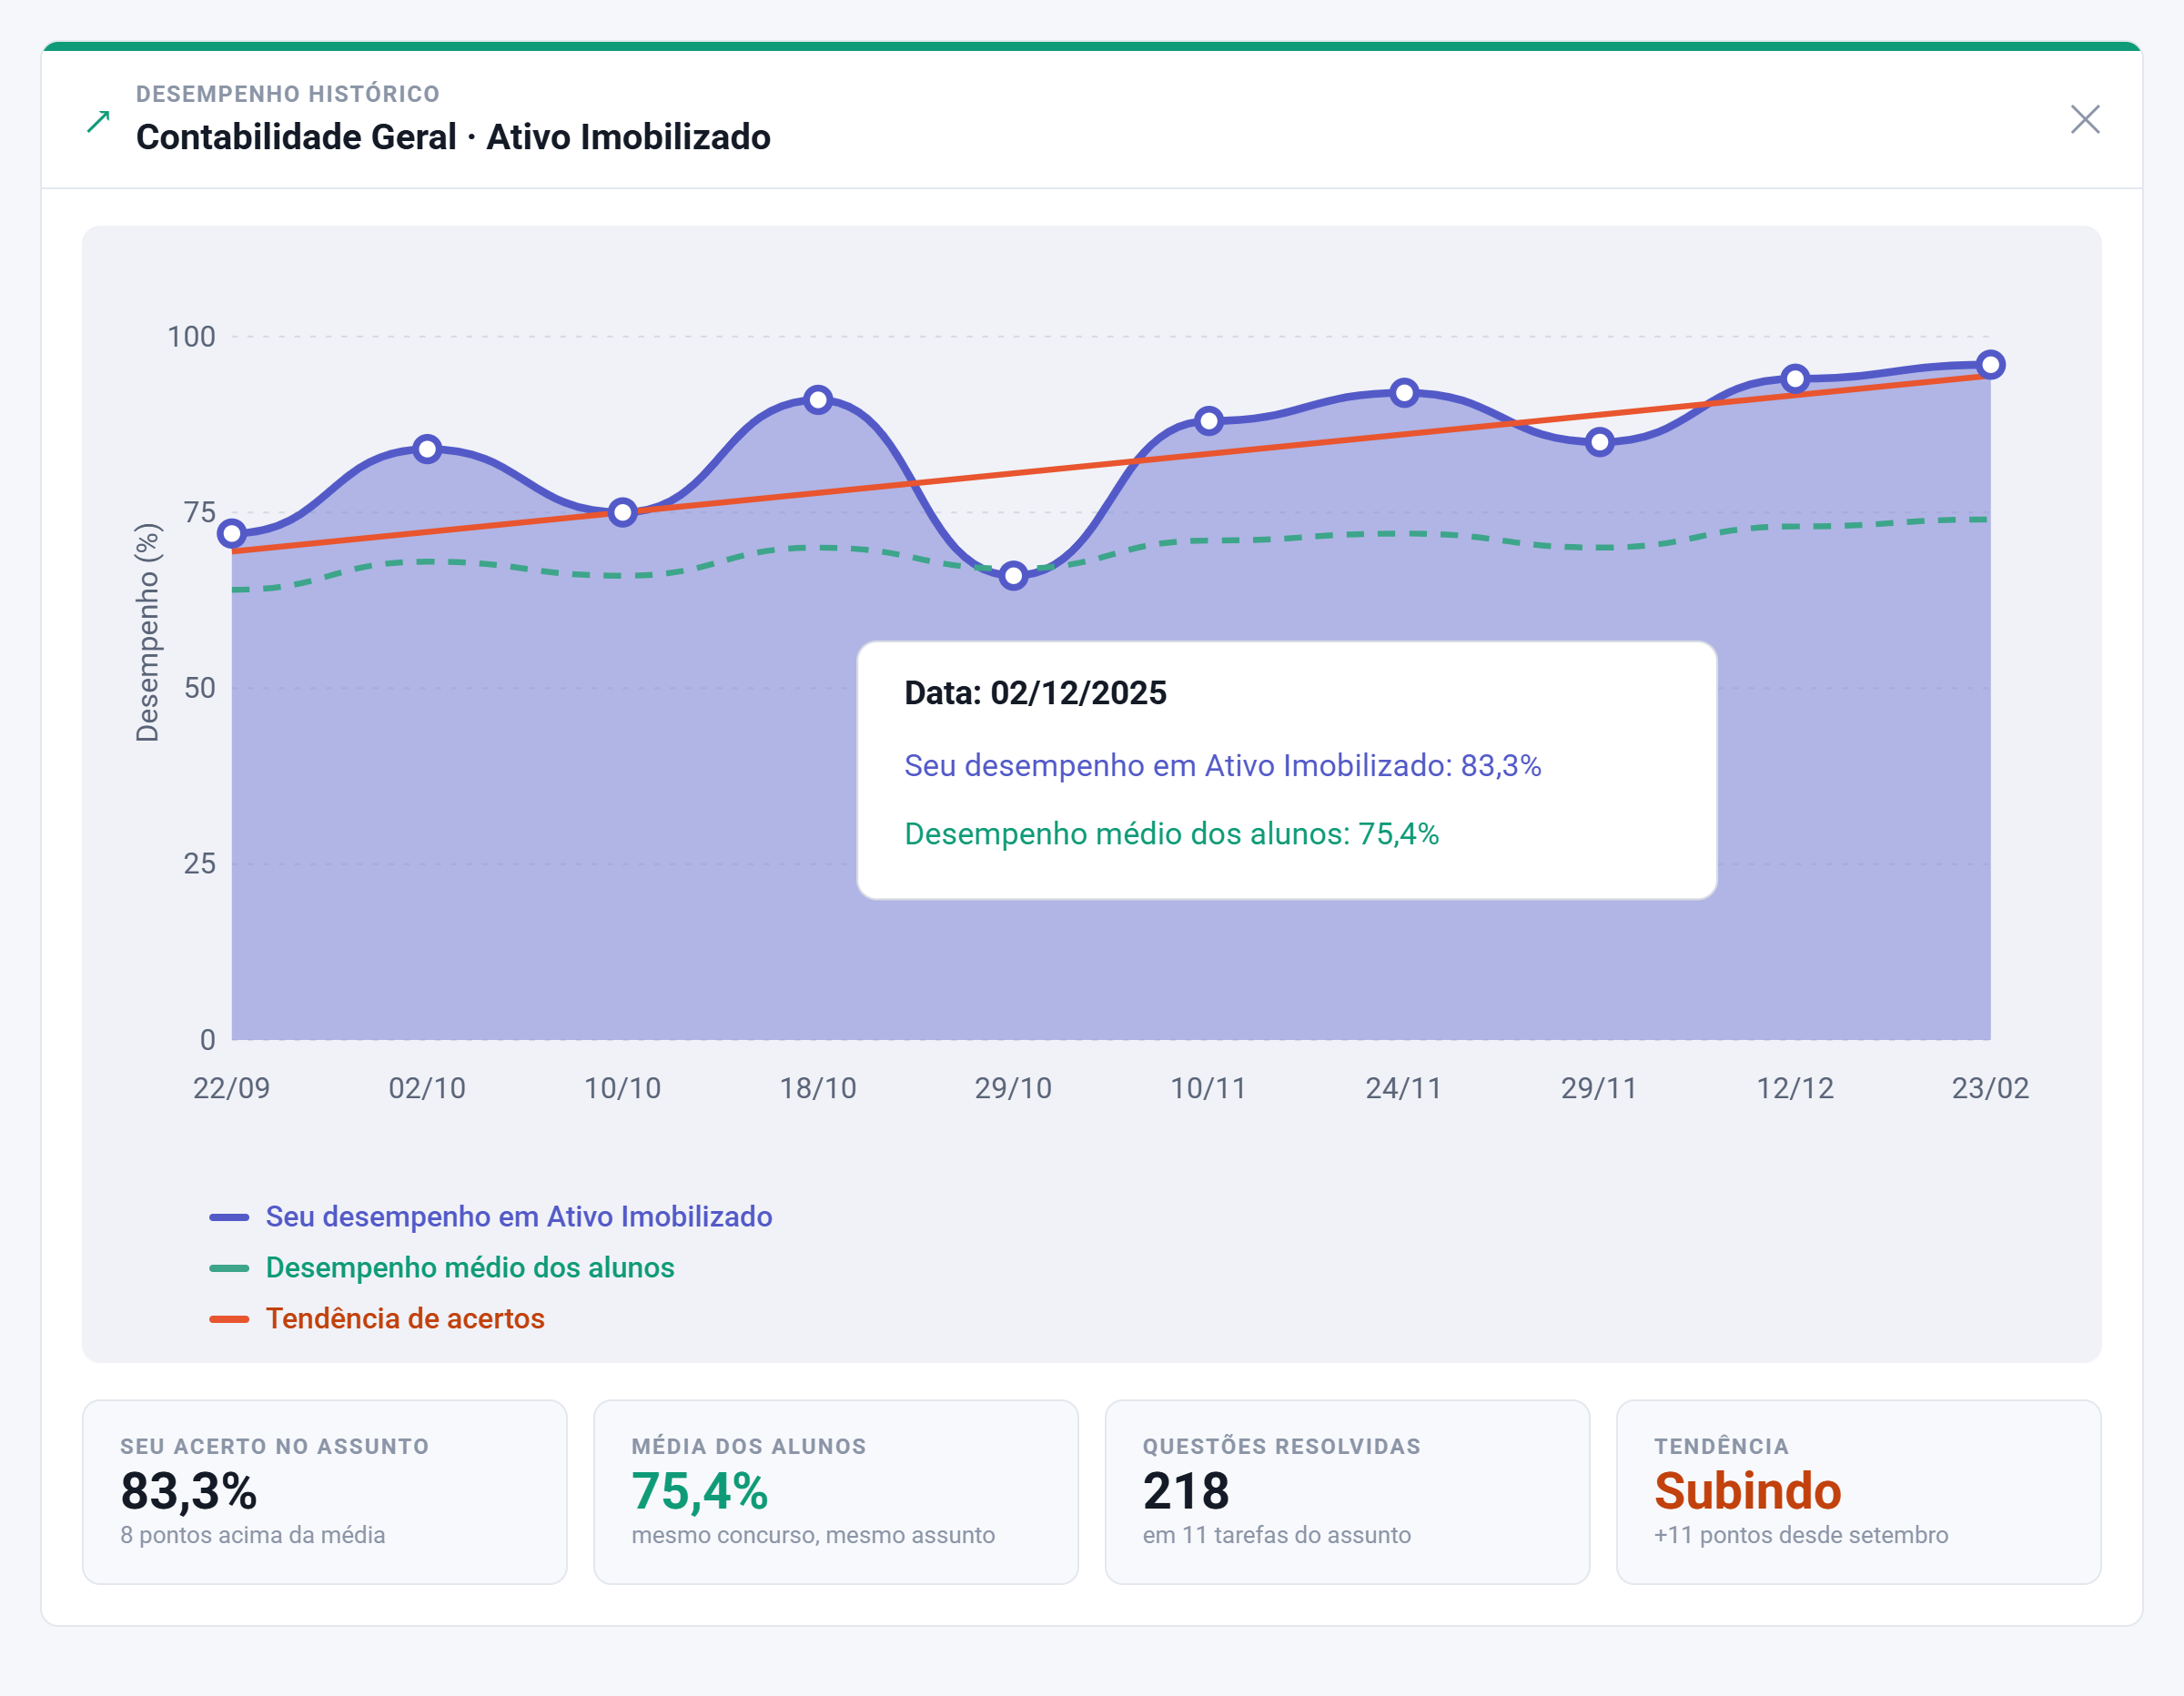The image size is (2184, 1696).
Task: Select the 29/10 lowest data point
Action: click(x=1014, y=576)
